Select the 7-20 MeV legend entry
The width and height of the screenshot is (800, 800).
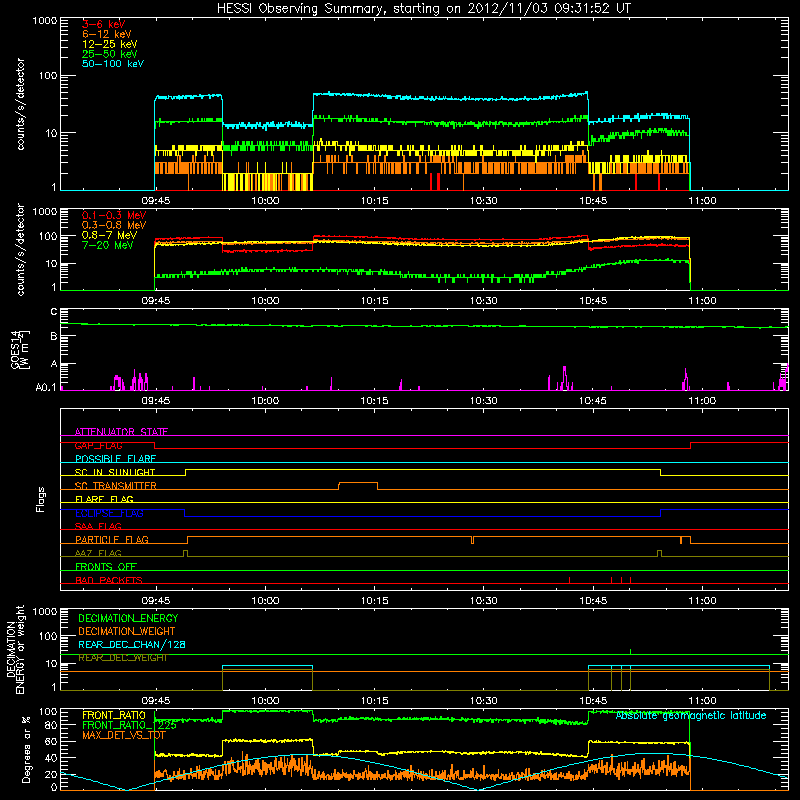click(x=108, y=245)
